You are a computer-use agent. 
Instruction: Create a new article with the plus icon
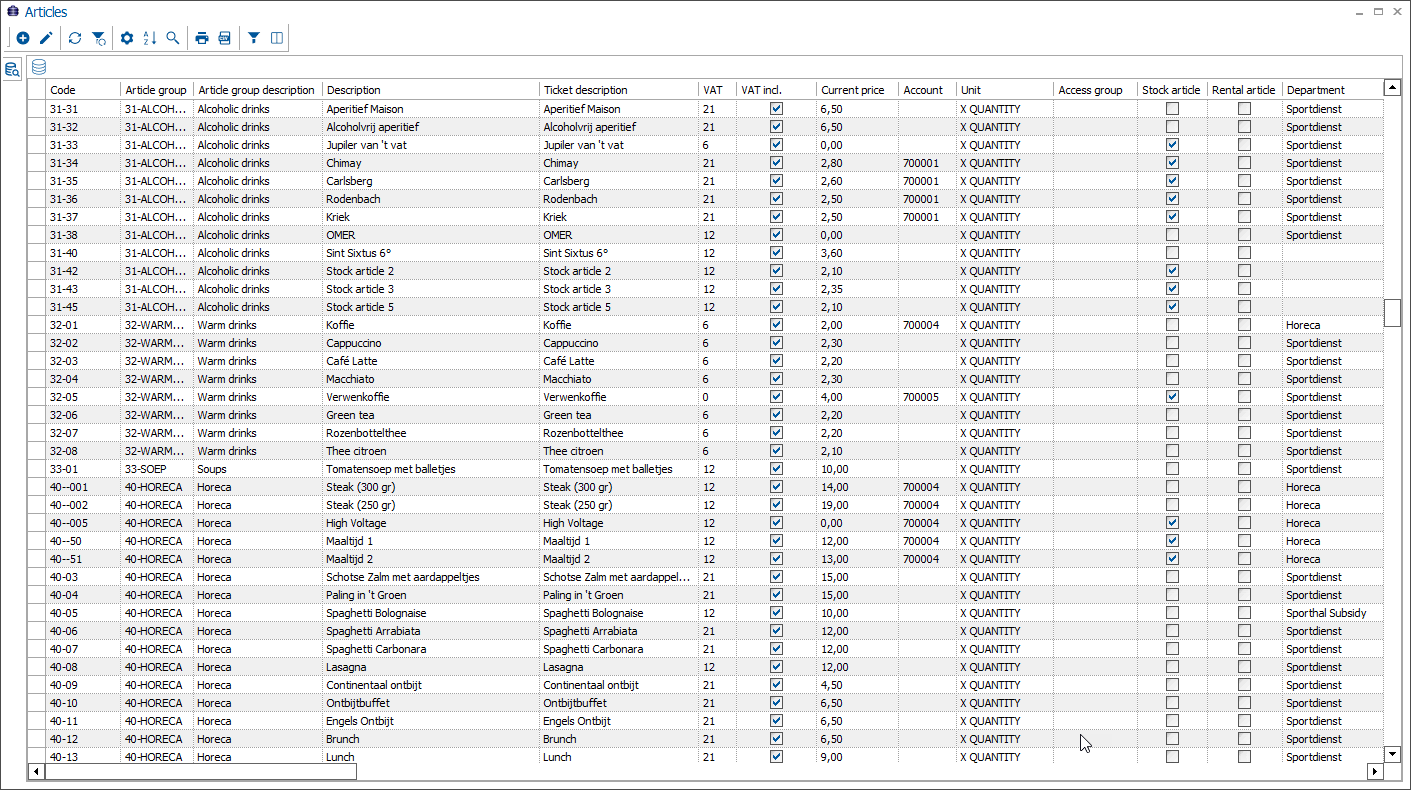pos(23,37)
